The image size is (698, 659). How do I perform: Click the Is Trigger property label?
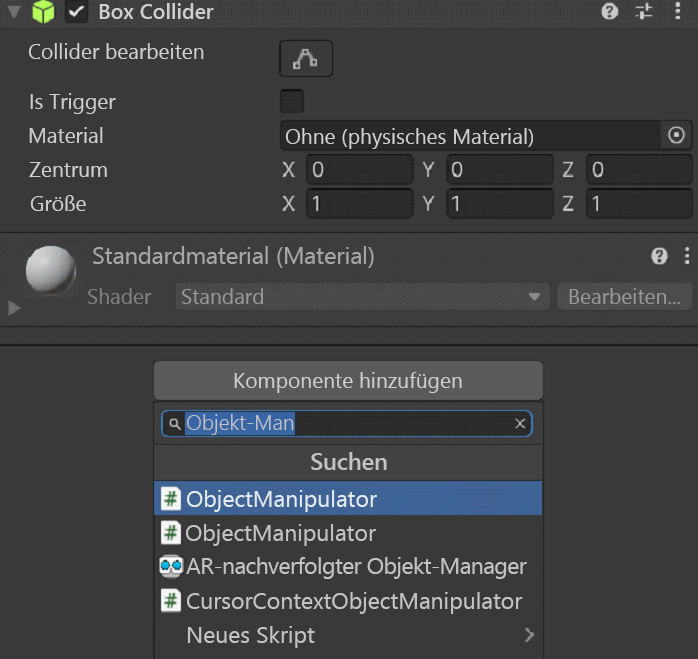point(72,102)
